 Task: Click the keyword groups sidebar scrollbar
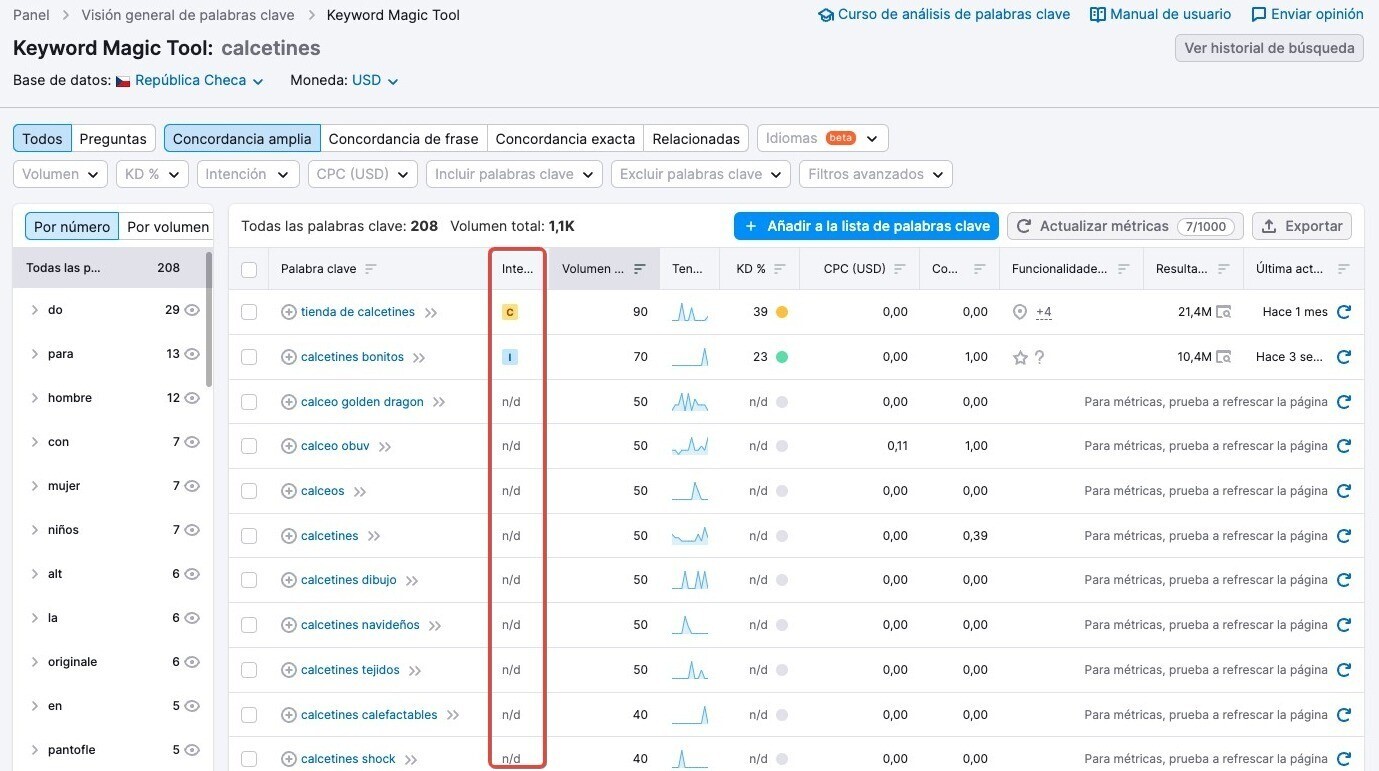pyautogui.click(x=209, y=320)
